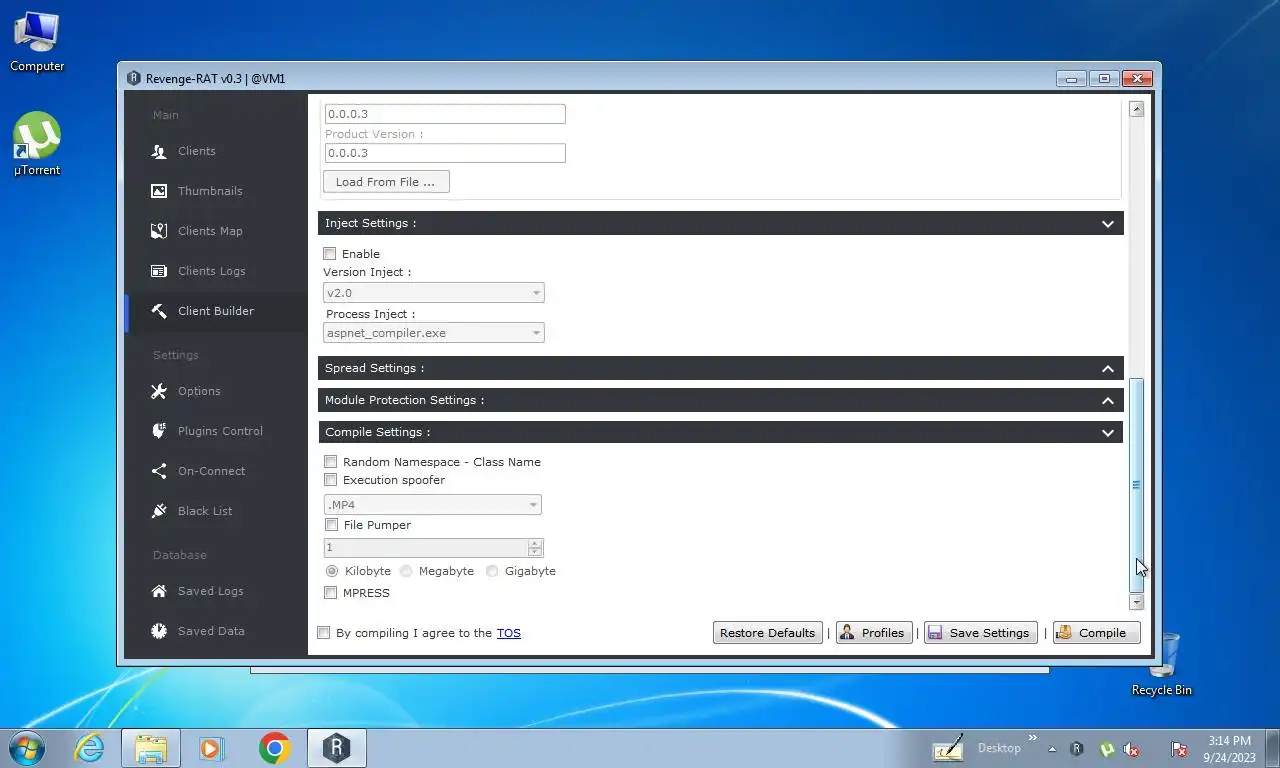Click the Thumbnails picture icon
Viewport: 1280px width, 768px height.
coord(159,191)
